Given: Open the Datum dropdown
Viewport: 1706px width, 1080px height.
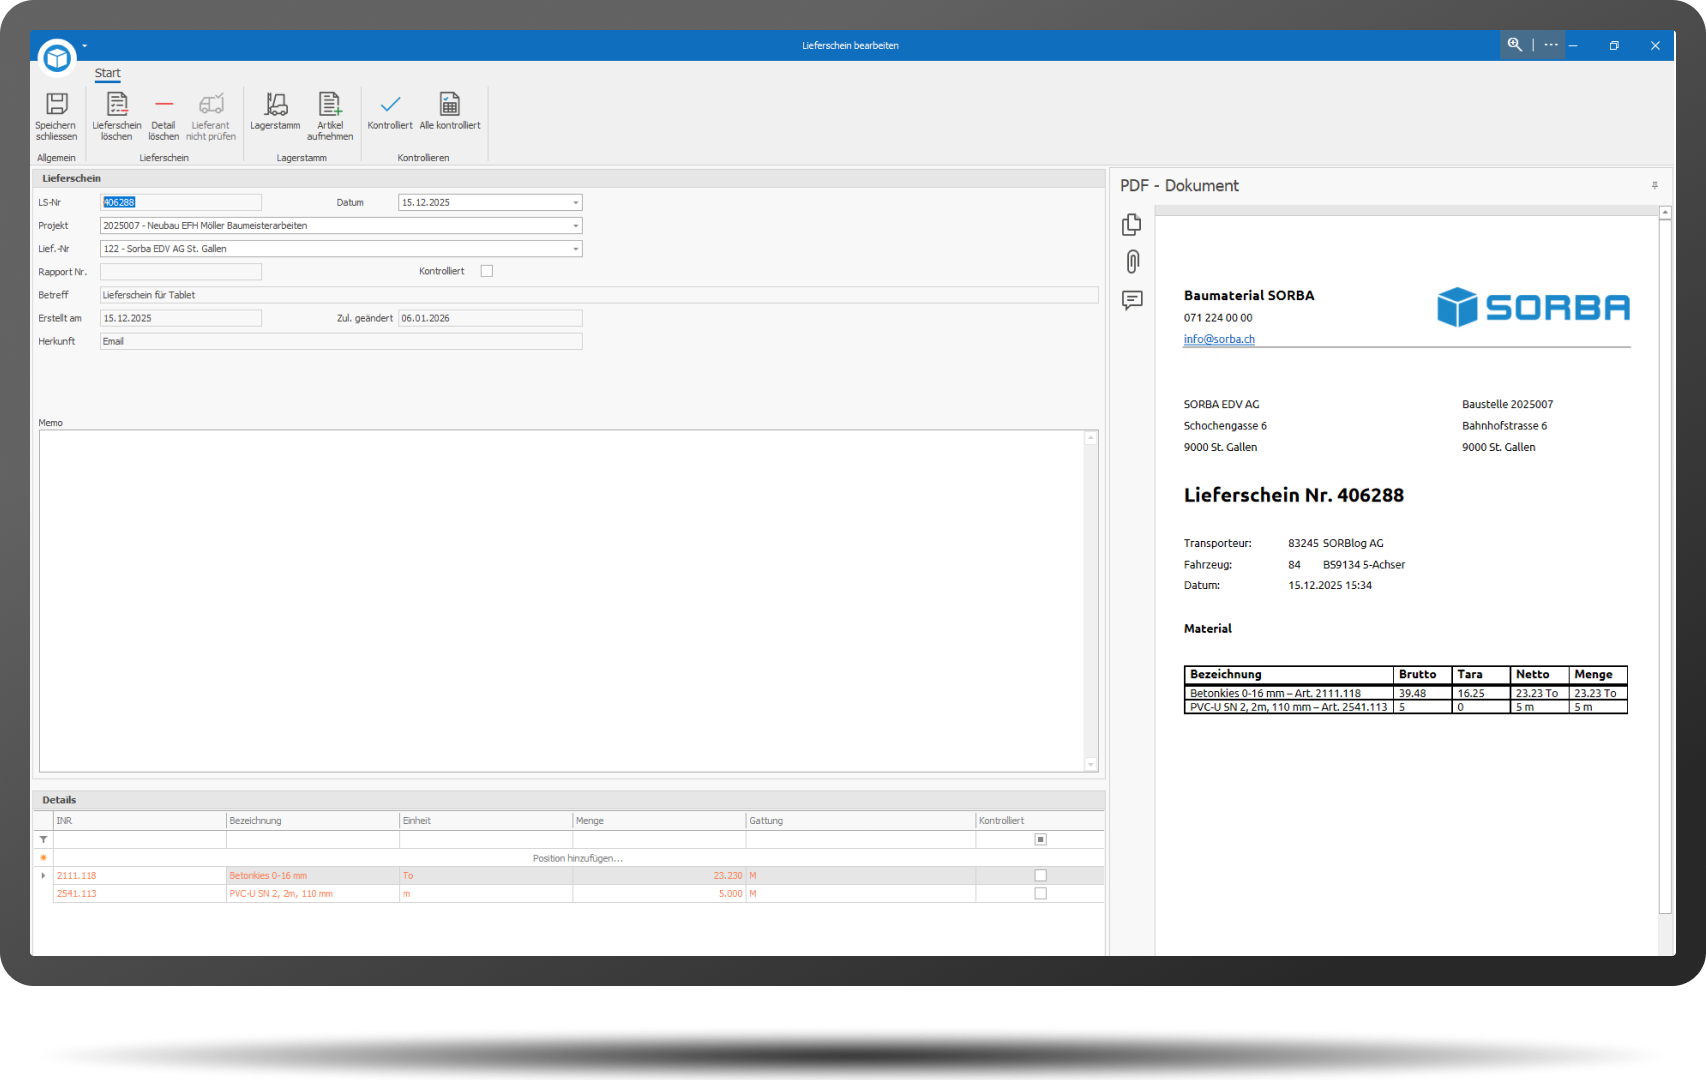Looking at the screenshot, I should 575,203.
